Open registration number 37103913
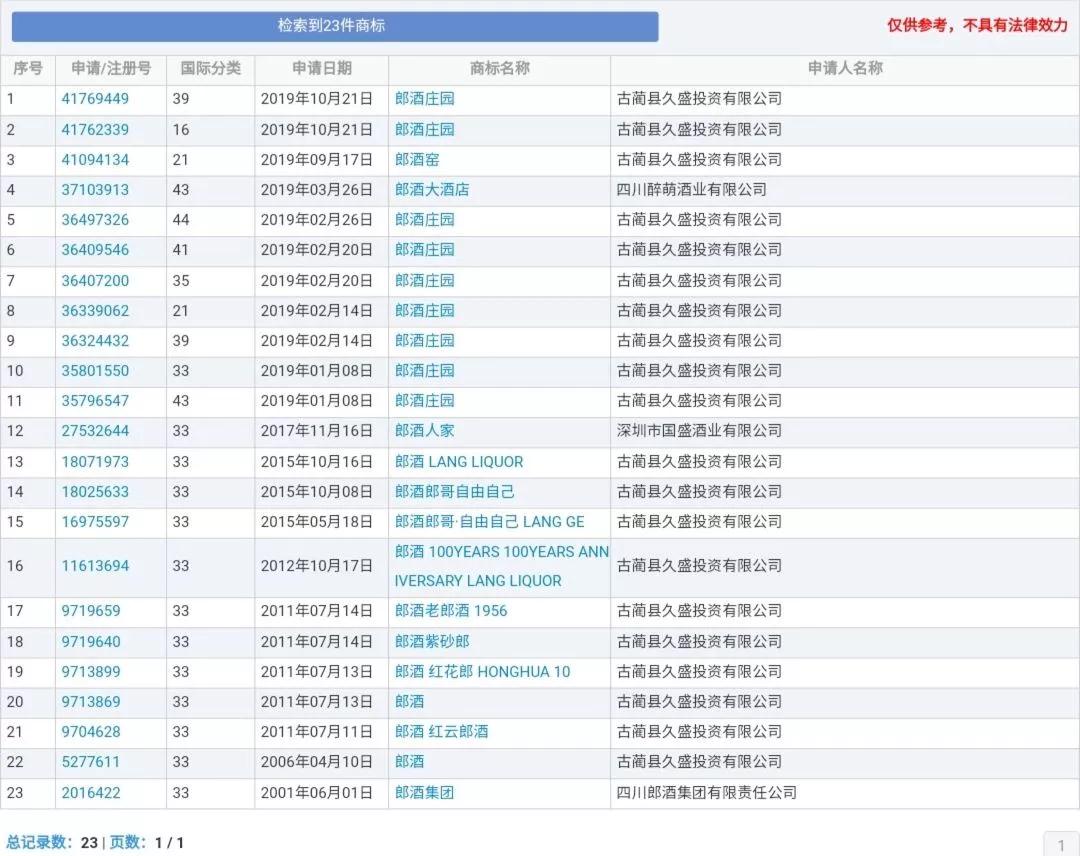1080x856 pixels. (x=95, y=189)
